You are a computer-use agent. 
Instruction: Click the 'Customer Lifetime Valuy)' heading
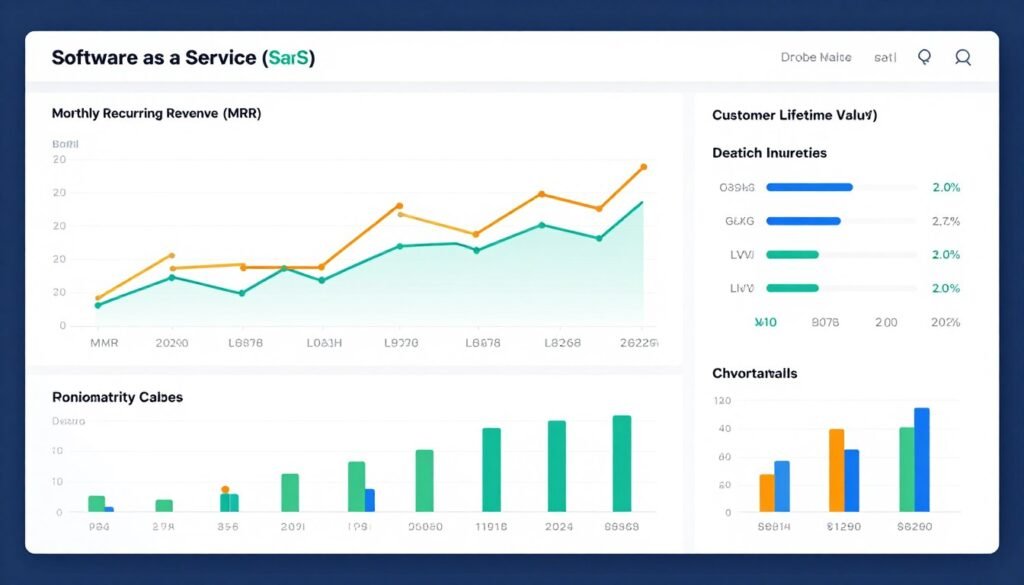[x=795, y=116]
